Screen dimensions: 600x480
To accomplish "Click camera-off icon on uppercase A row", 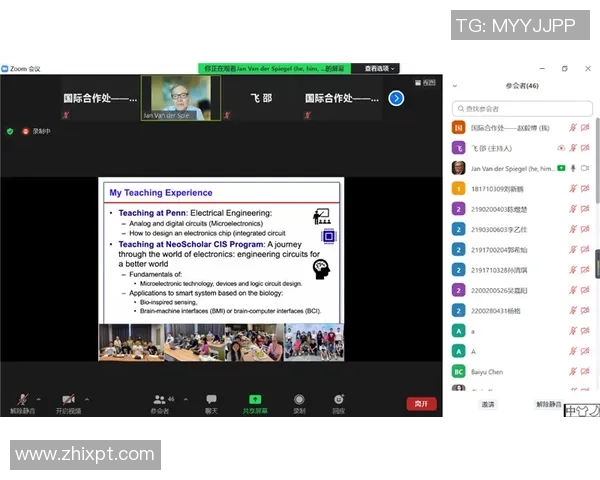I will point(585,351).
